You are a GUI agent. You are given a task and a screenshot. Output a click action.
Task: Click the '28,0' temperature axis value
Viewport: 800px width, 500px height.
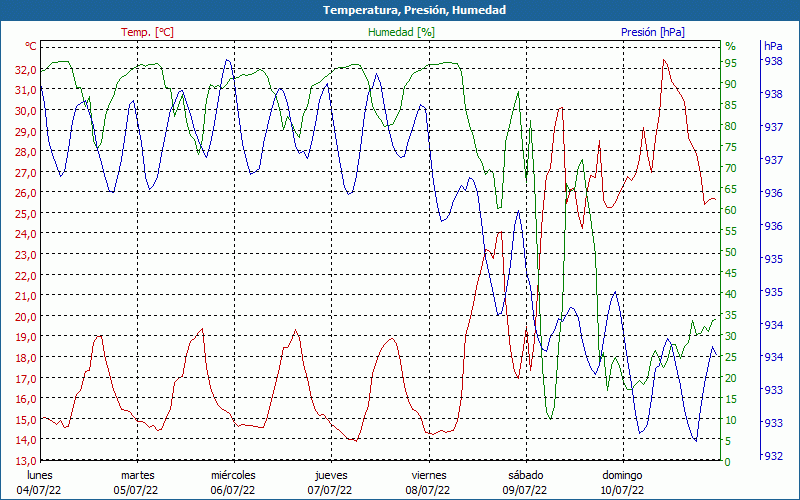[x=26, y=152]
